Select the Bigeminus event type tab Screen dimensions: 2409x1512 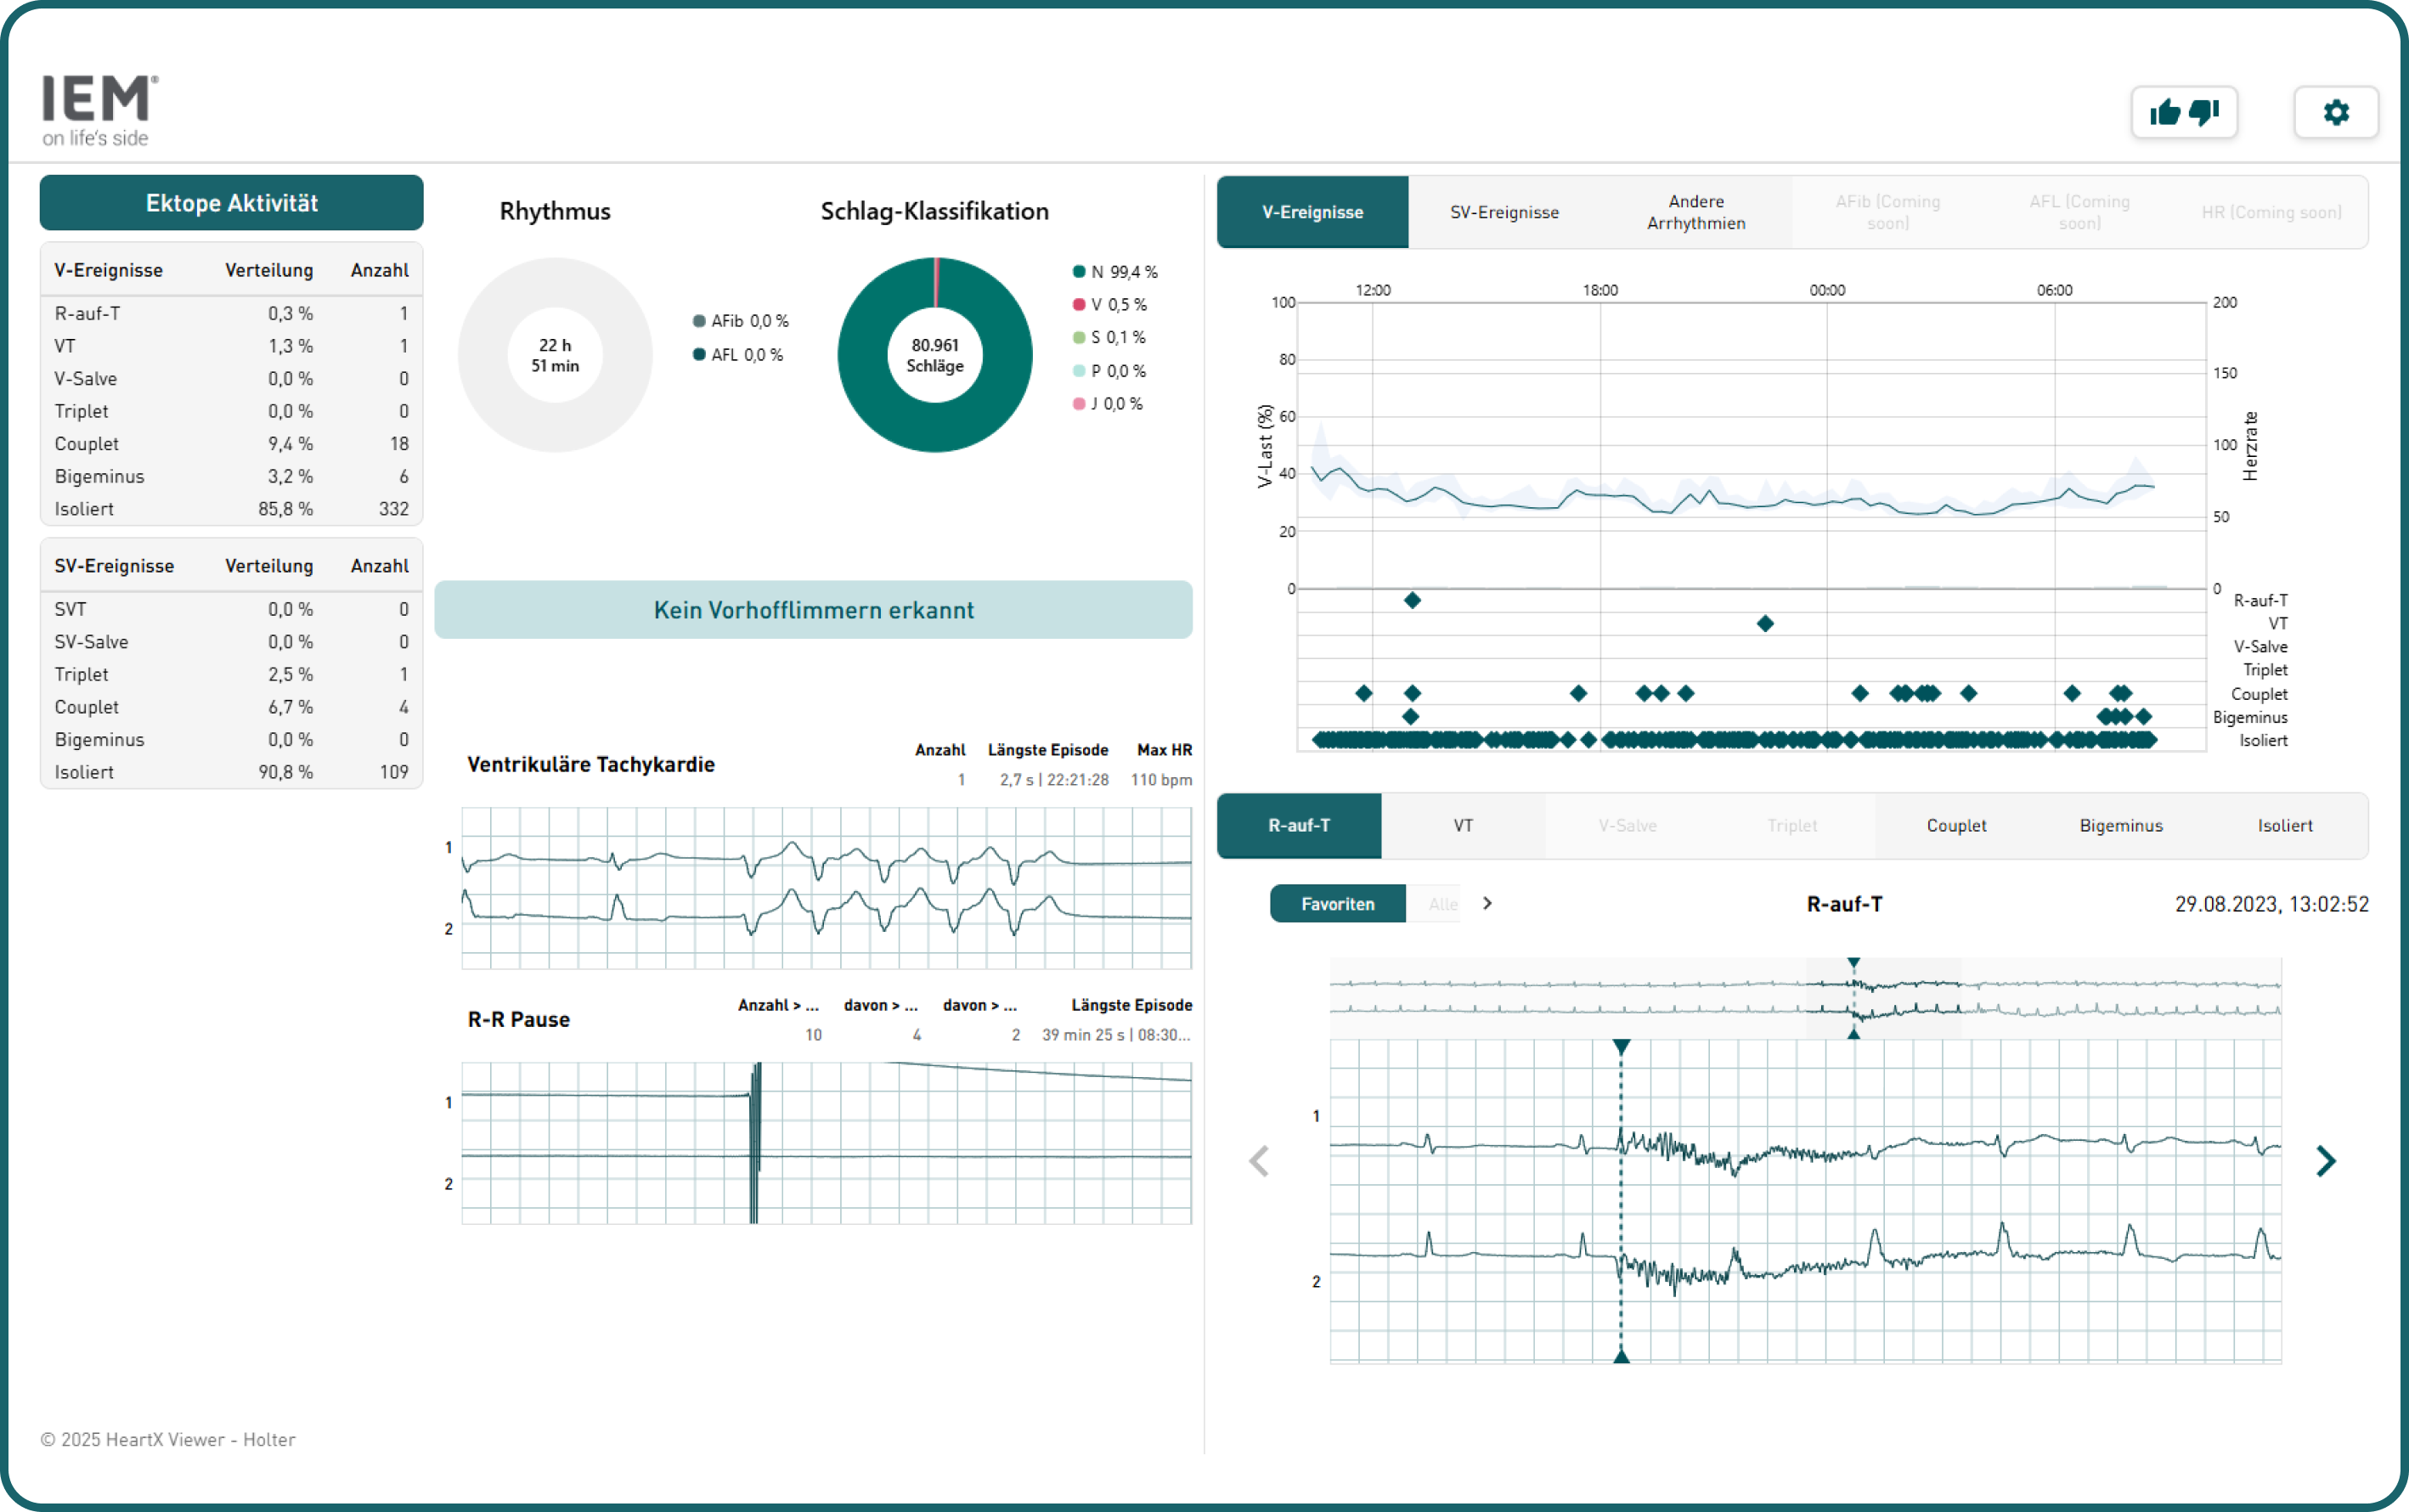(2121, 826)
